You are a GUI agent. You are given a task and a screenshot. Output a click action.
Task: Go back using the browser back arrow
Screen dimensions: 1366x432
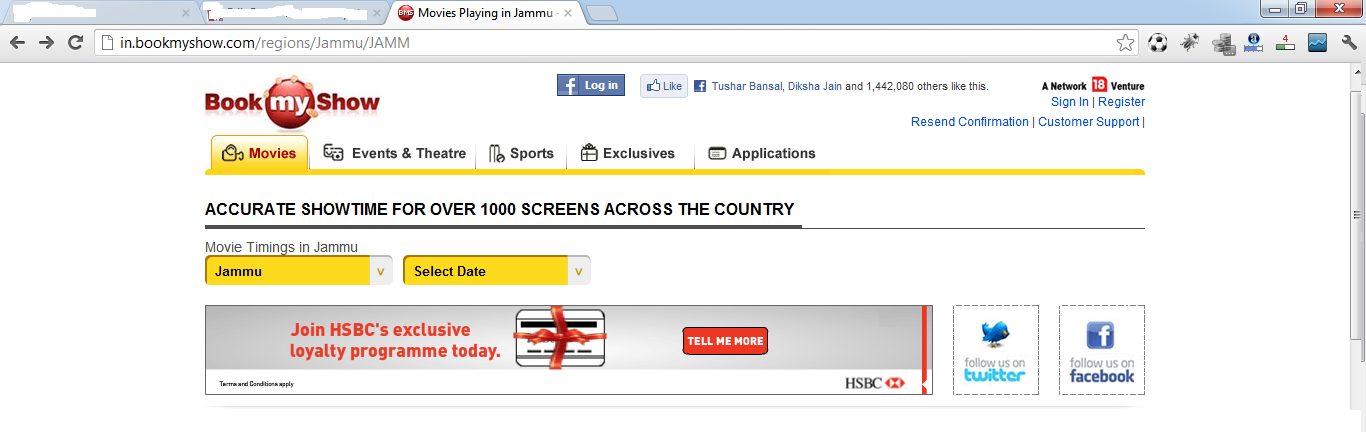[x=17, y=43]
